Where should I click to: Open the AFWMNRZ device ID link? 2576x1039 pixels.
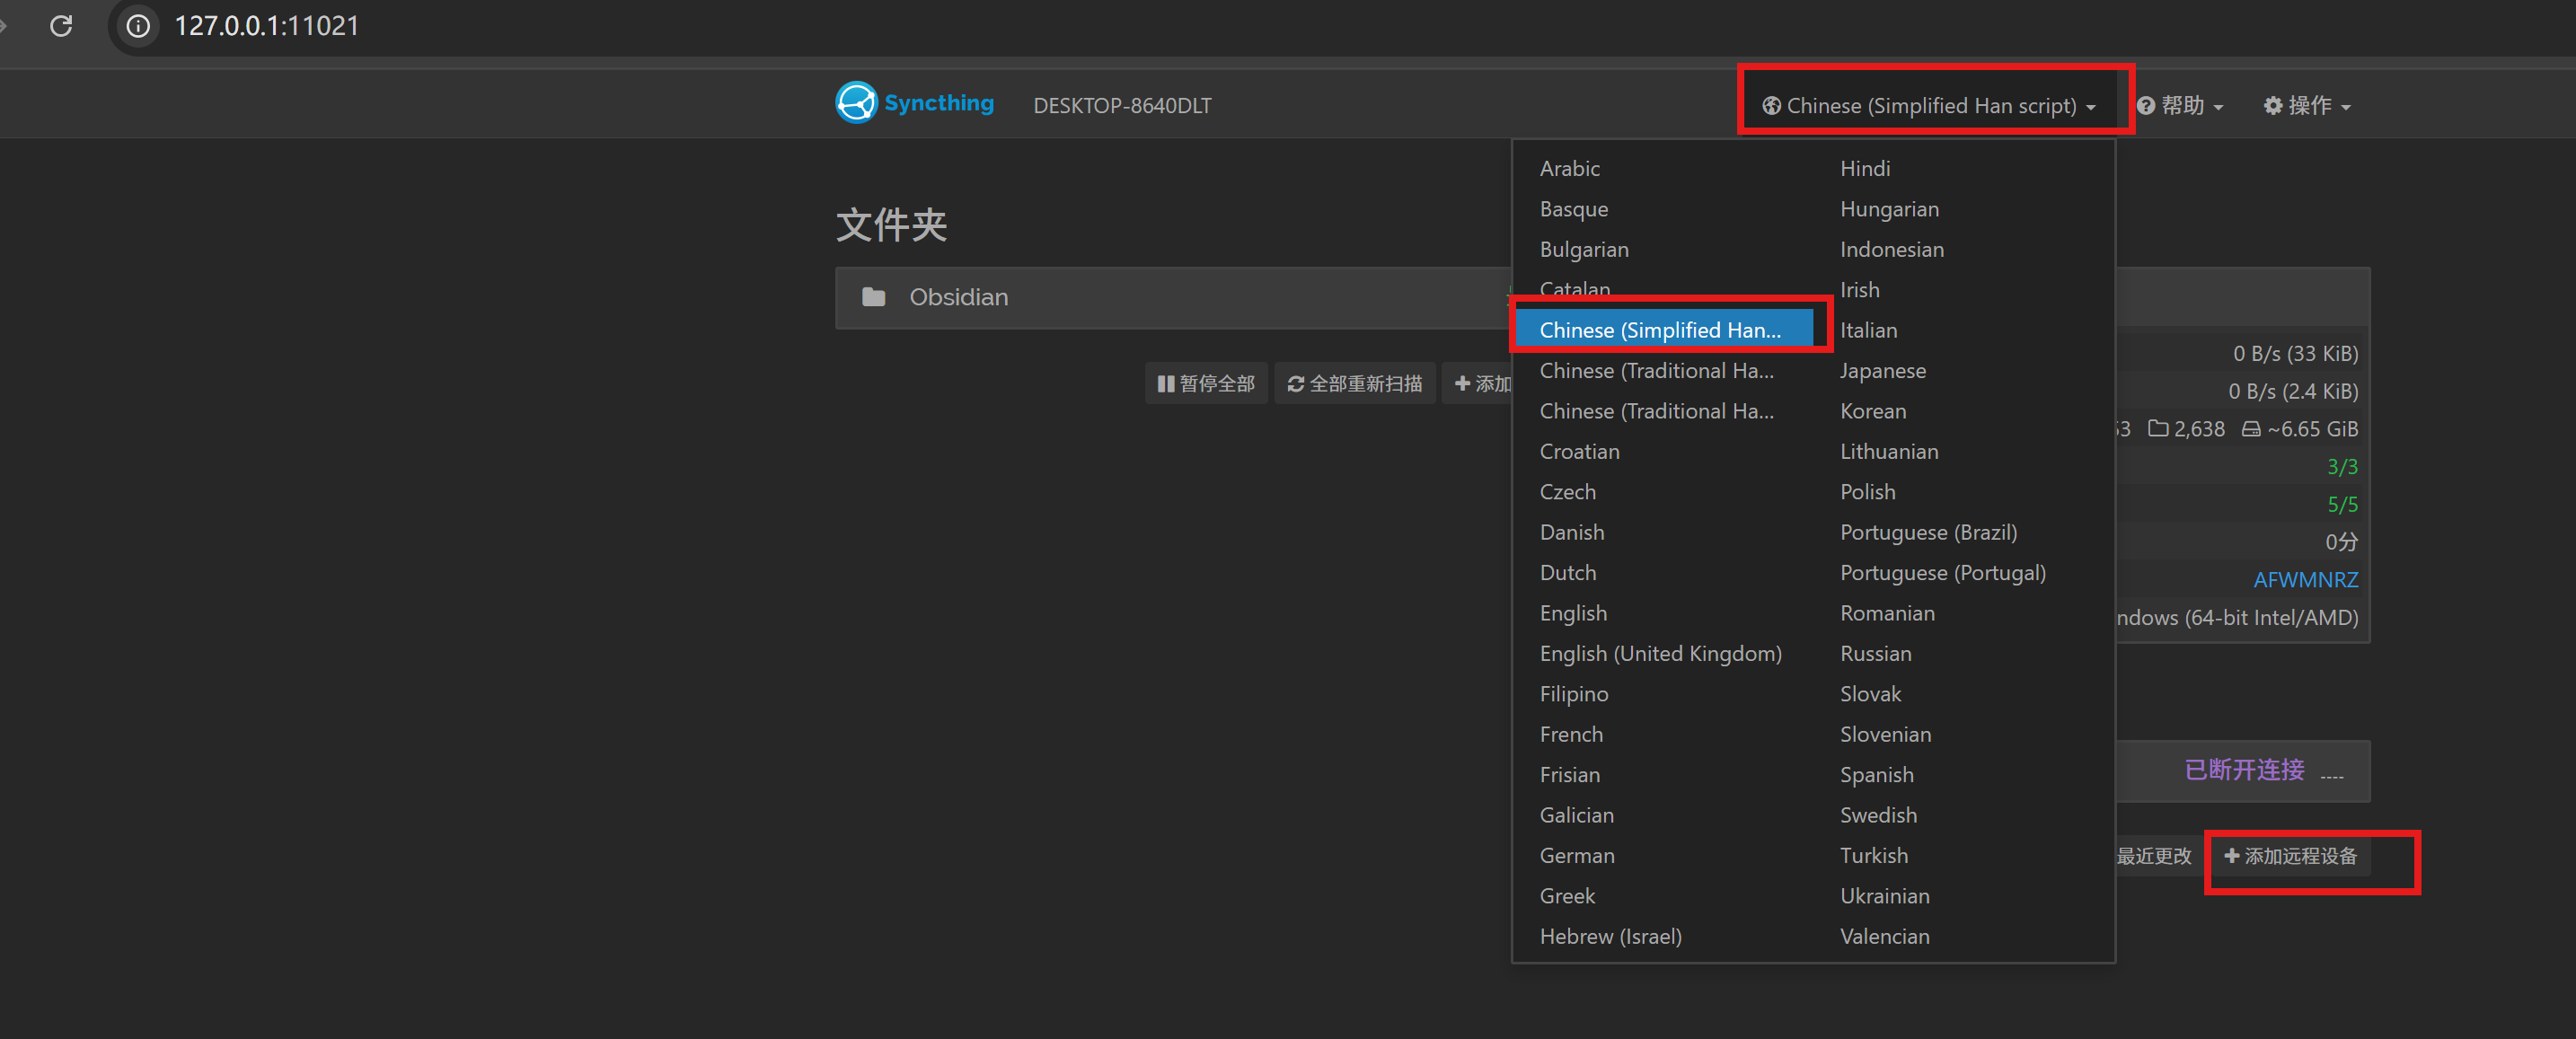tap(2305, 580)
